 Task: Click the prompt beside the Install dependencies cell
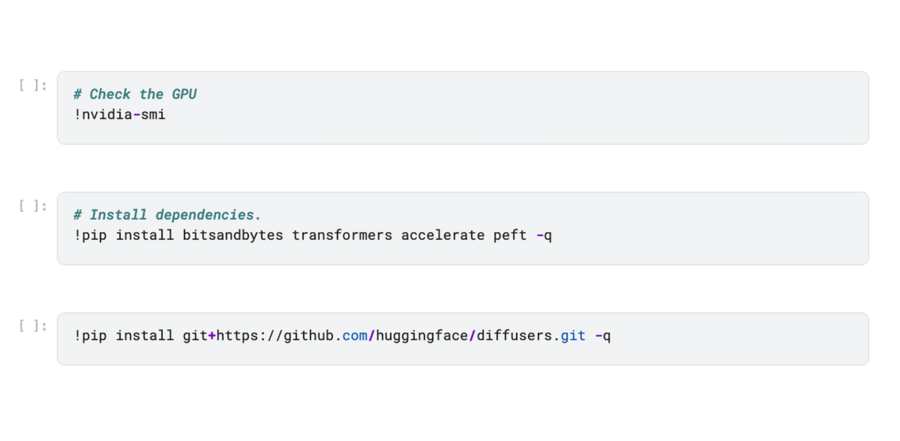coord(33,206)
